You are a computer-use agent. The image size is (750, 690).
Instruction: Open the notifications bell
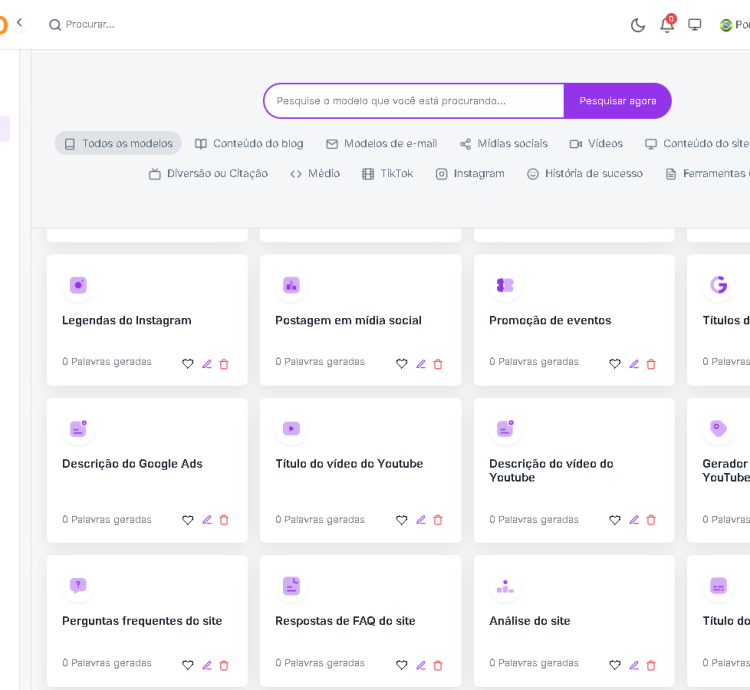coord(667,25)
